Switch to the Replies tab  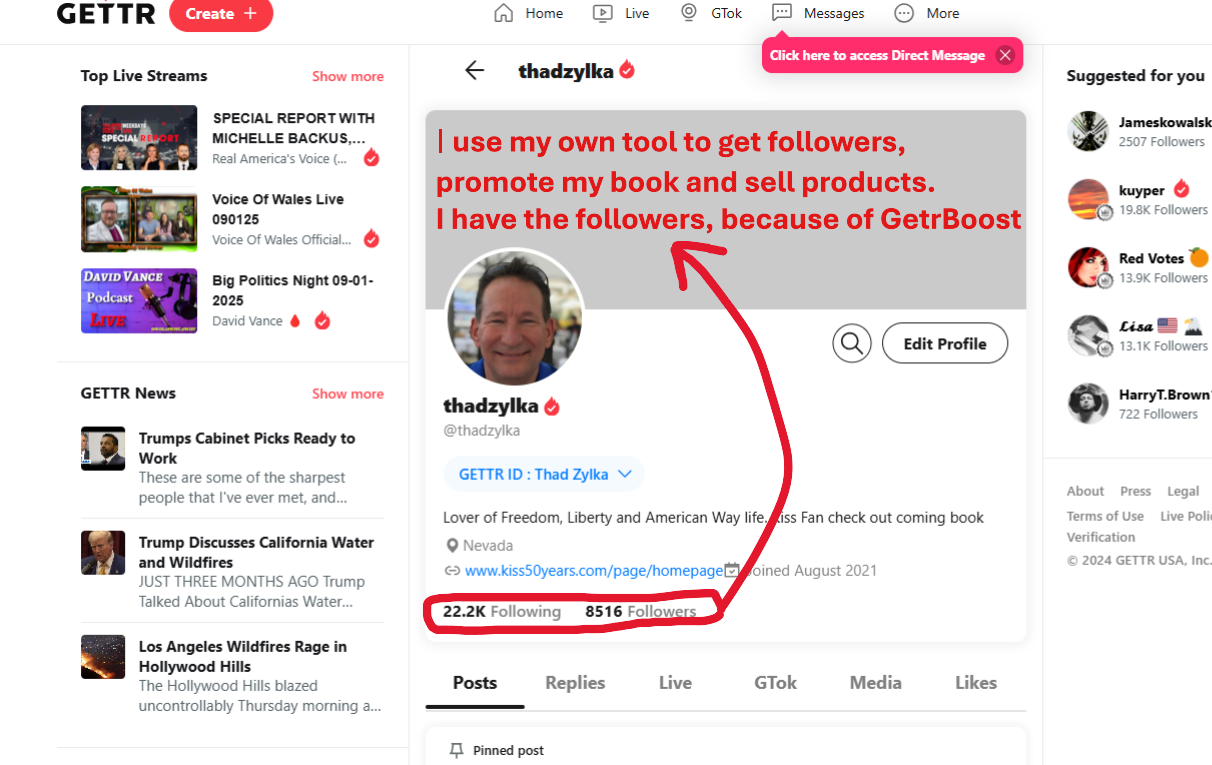tap(575, 683)
